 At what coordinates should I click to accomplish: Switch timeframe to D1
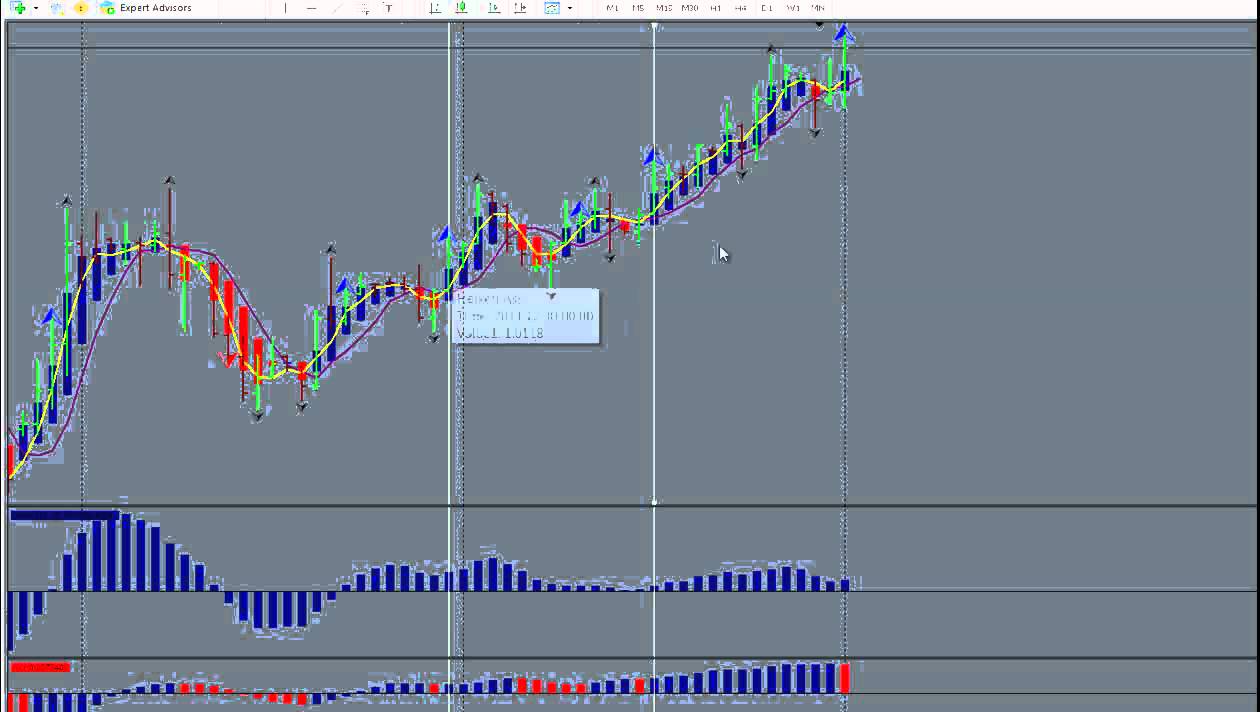(767, 8)
